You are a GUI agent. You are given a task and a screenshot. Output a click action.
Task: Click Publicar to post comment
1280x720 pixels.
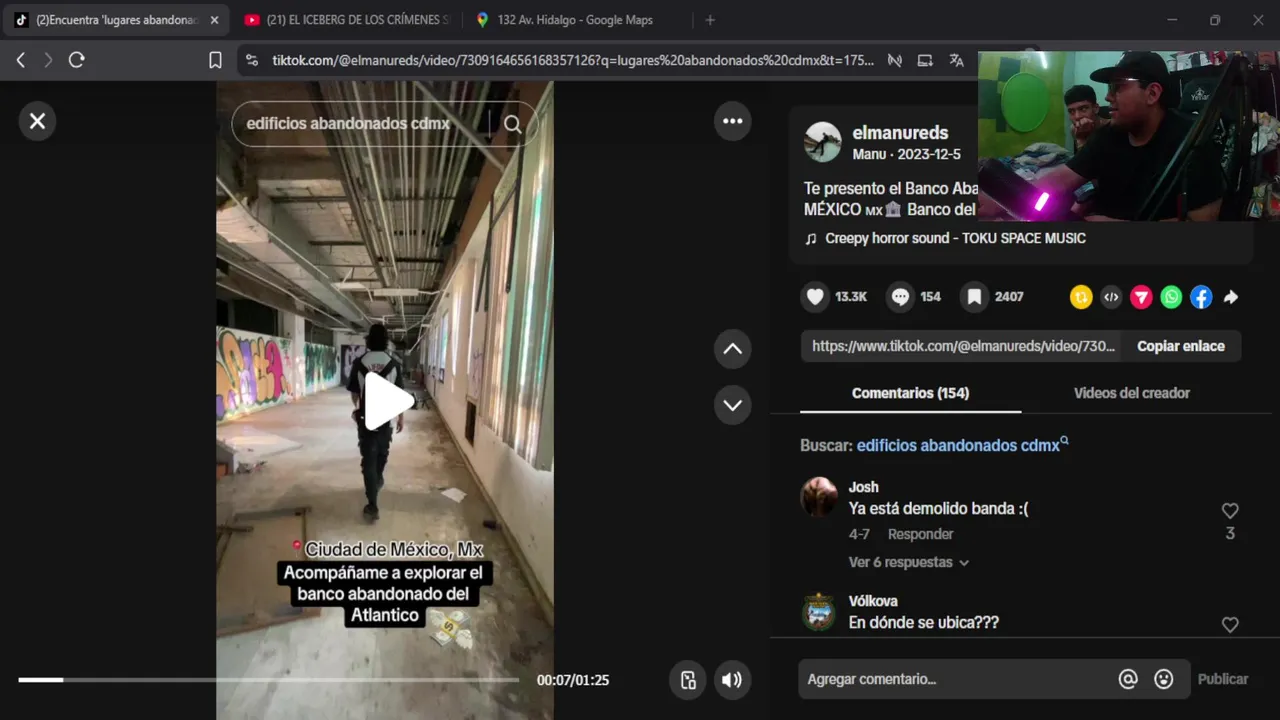coord(1223,679)
